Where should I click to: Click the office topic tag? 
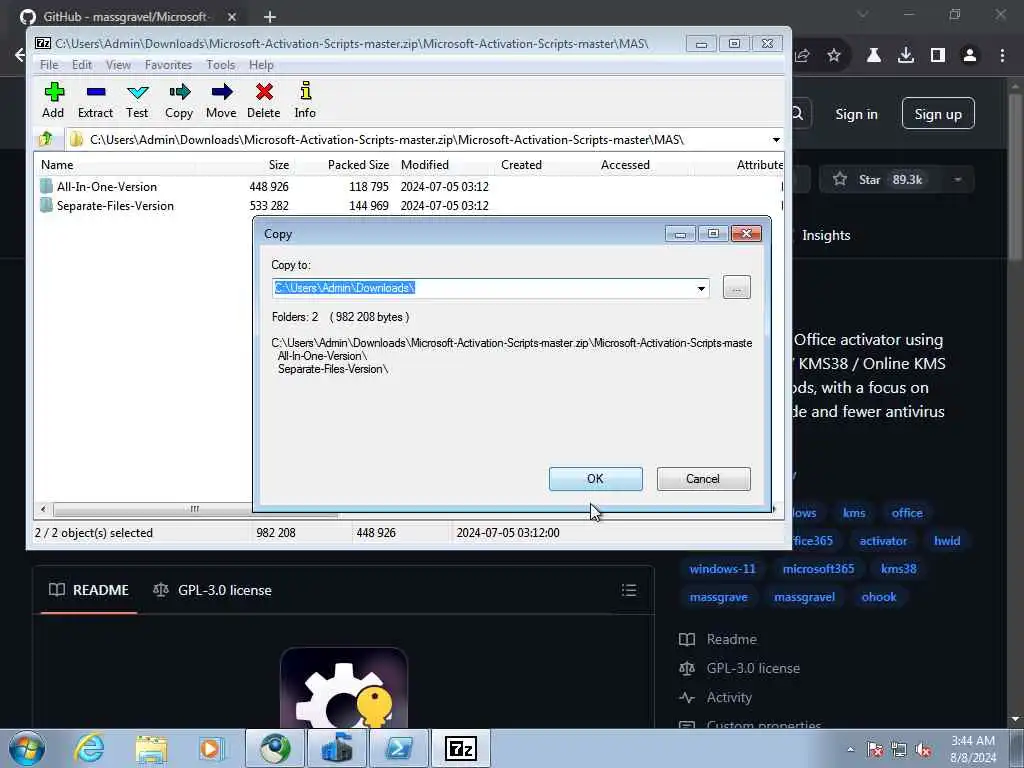907,513
